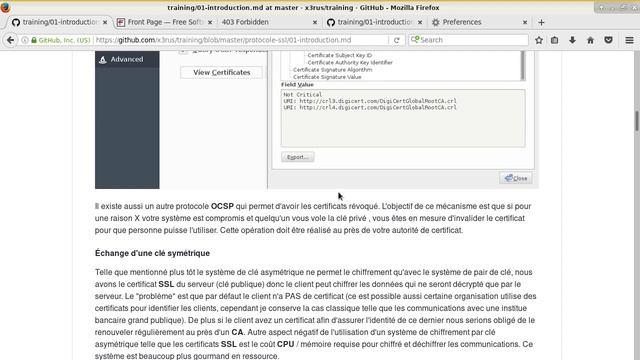Click the Export... button in image

(x=298, y=157)
